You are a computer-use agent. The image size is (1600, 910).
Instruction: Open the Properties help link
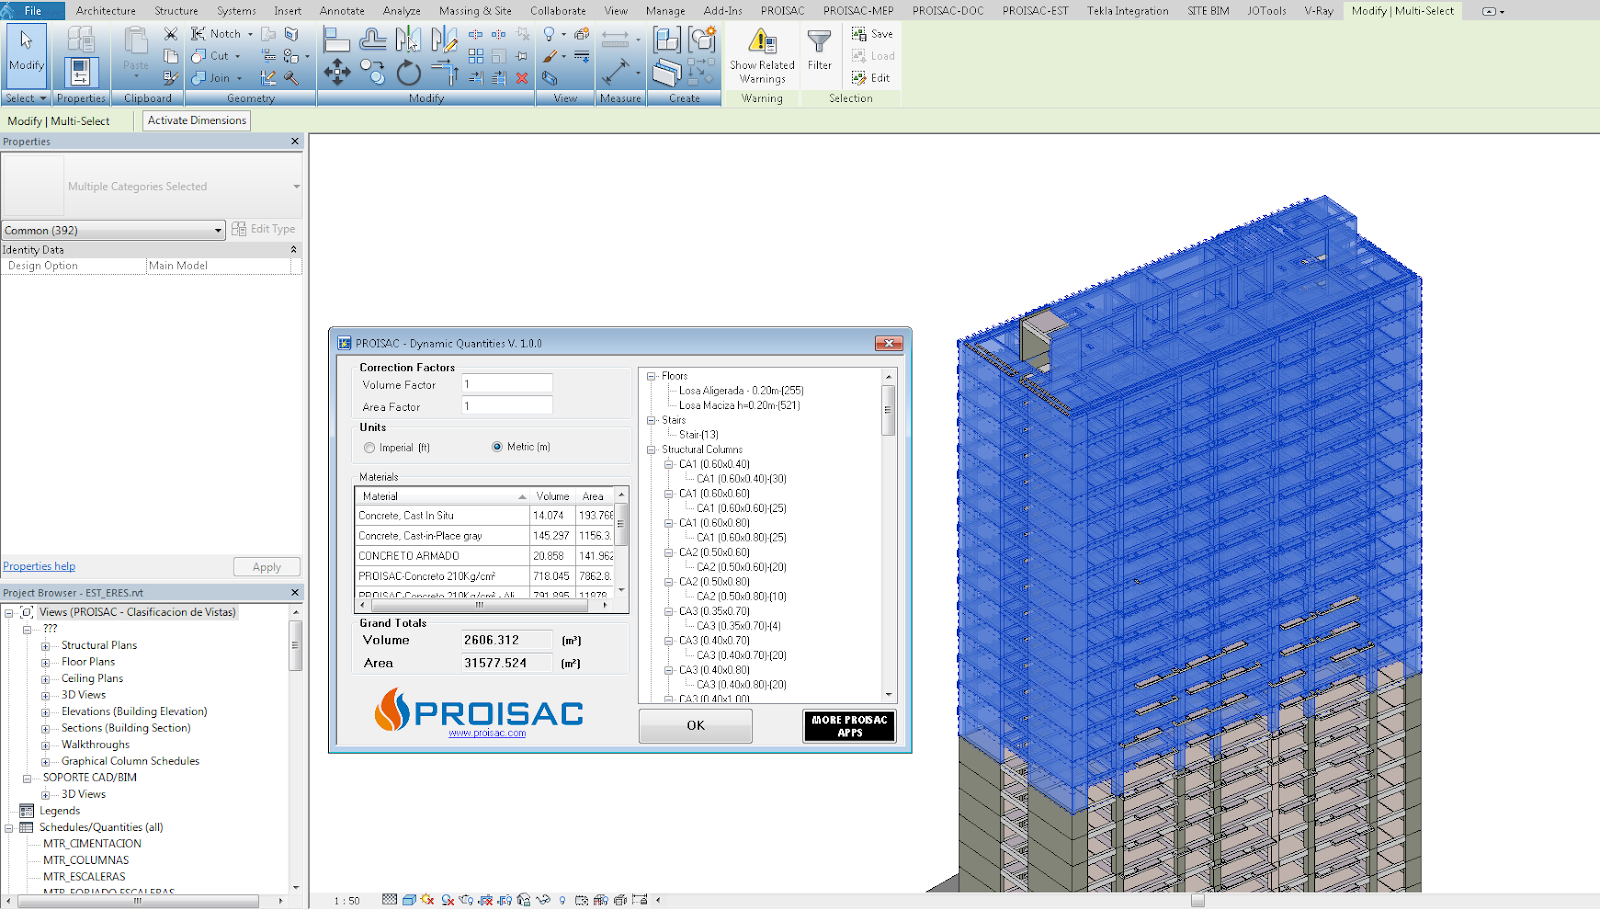coord(39,566)
